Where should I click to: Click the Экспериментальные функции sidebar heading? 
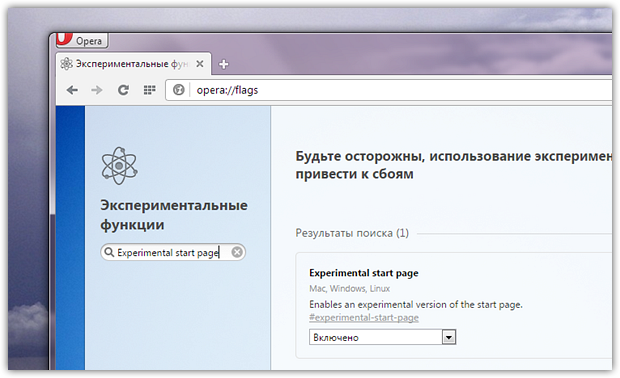coord(174,215)
